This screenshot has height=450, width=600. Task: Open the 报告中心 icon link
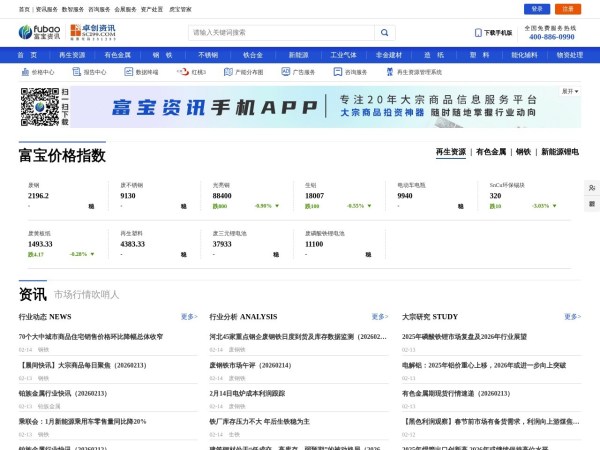[90, 73]
